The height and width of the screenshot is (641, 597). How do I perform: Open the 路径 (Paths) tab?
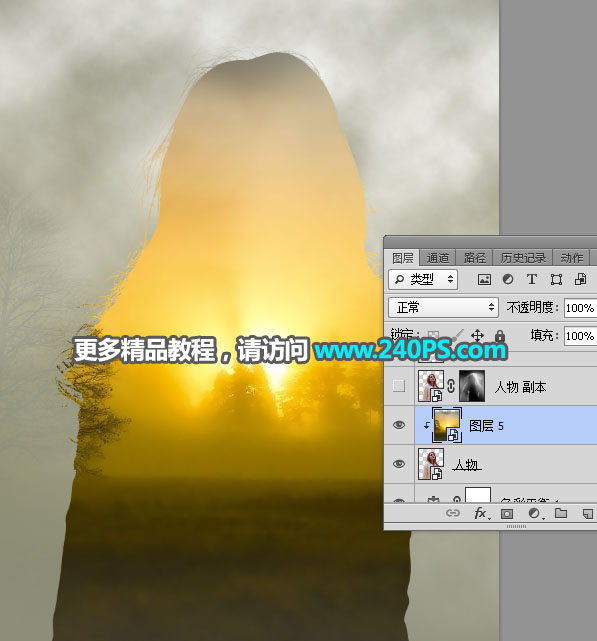[475, 258]
